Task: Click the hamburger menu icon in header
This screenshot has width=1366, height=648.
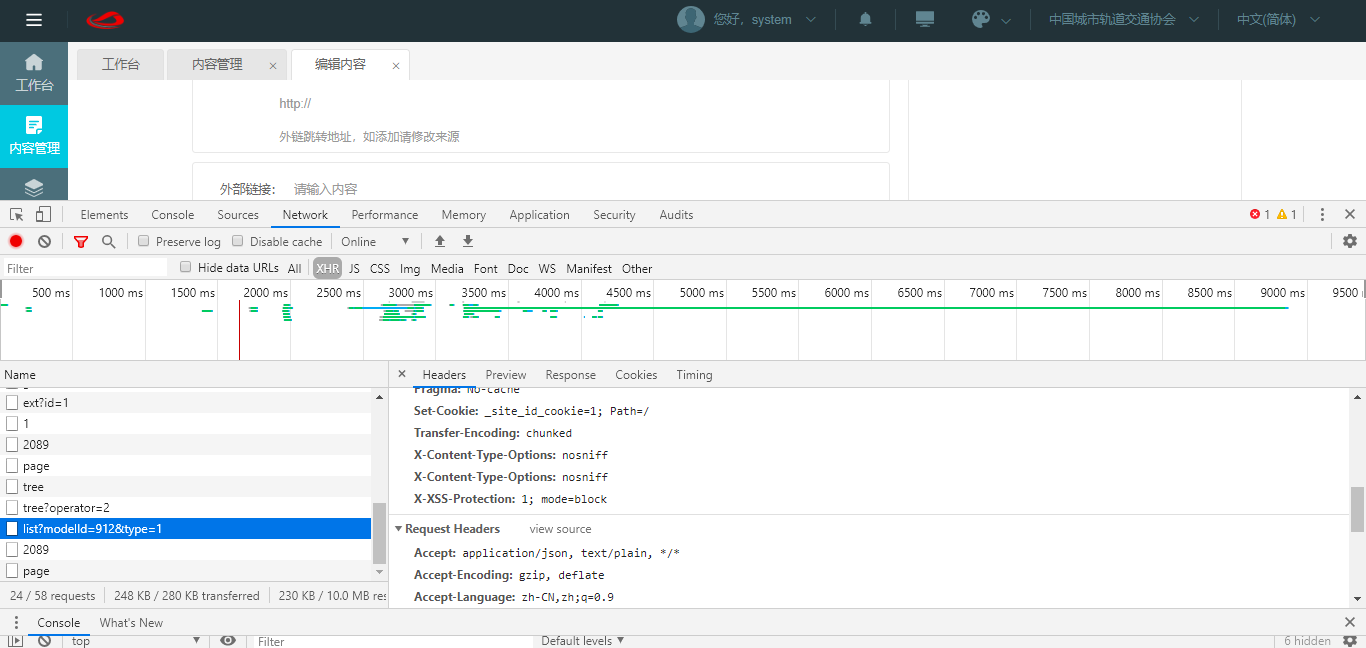Action: tap(34, 20)
